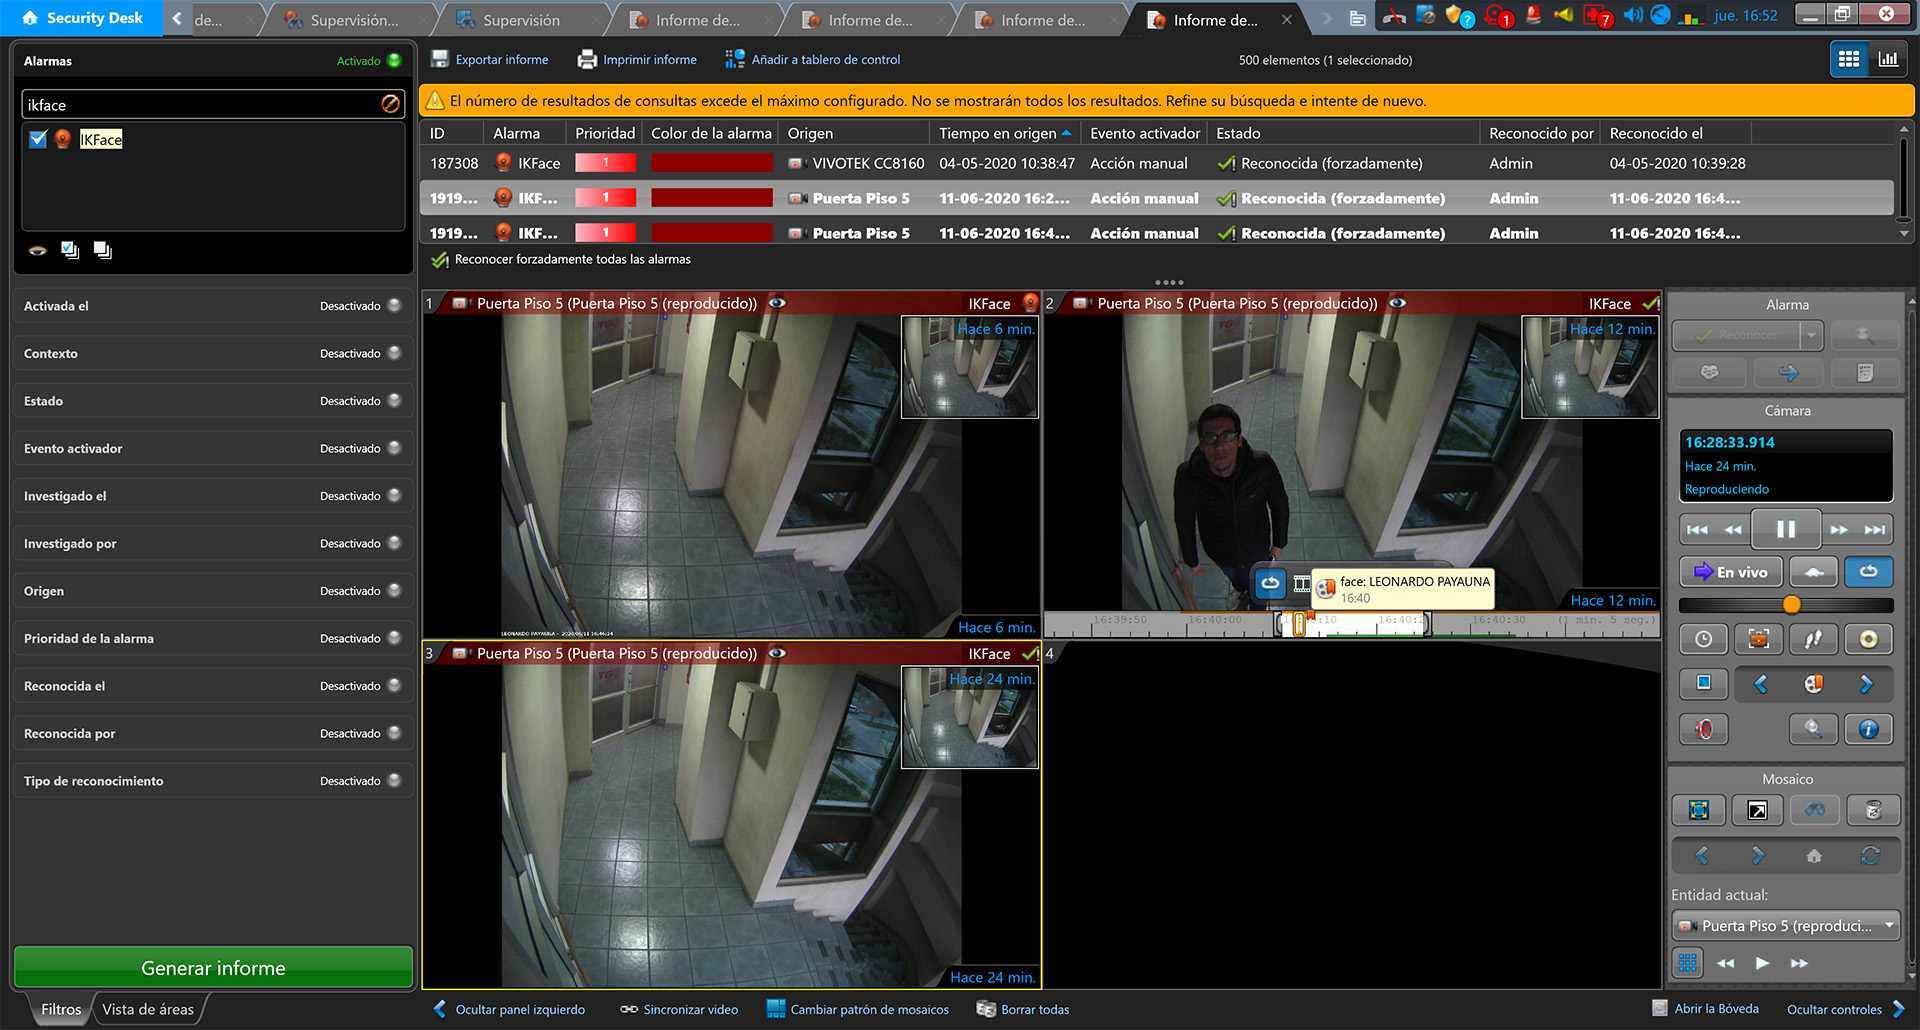This screenshot has width=1920, height=1030.
Task: Toggle monitoring eye on tile 2 header
Action: 1398,303
